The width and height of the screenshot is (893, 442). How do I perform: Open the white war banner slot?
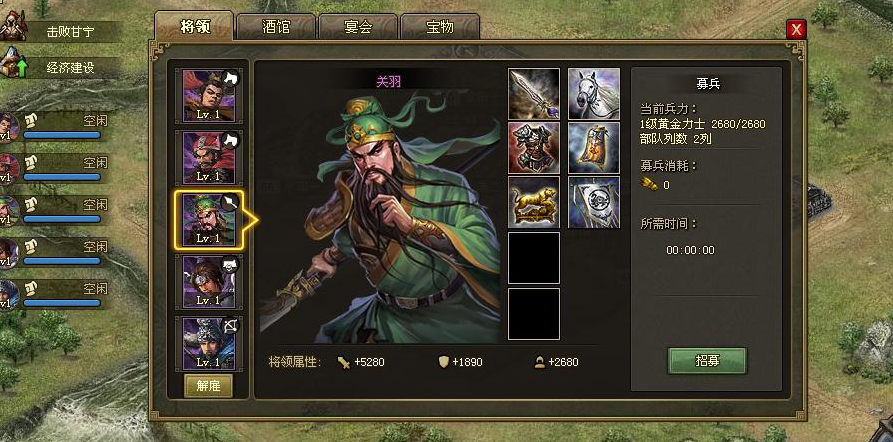click(x=594, y=202)
